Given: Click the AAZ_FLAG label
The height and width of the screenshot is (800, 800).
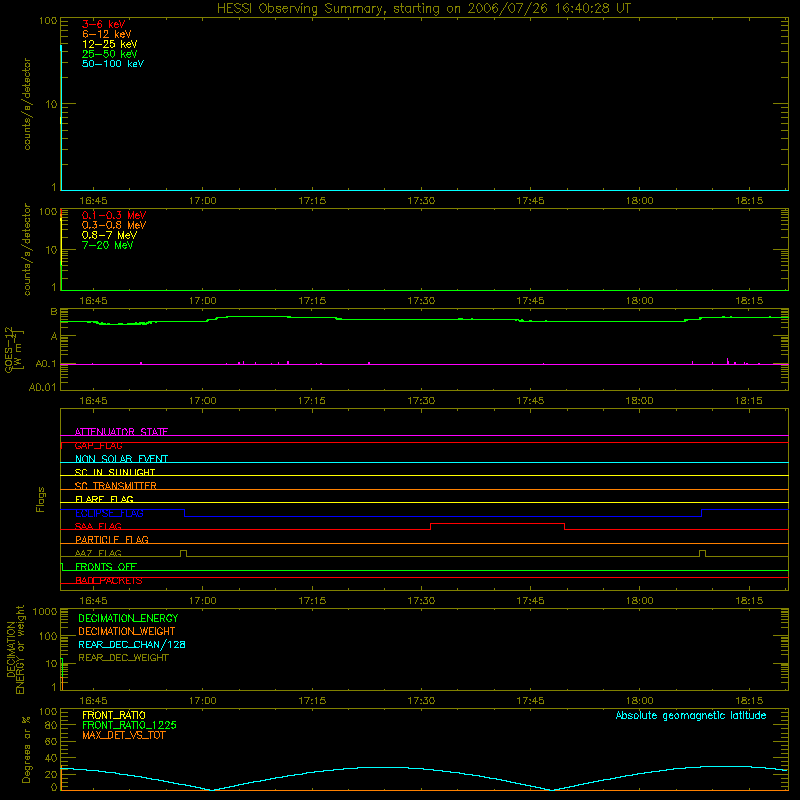Looking at the screenshot, I should 98,553.
